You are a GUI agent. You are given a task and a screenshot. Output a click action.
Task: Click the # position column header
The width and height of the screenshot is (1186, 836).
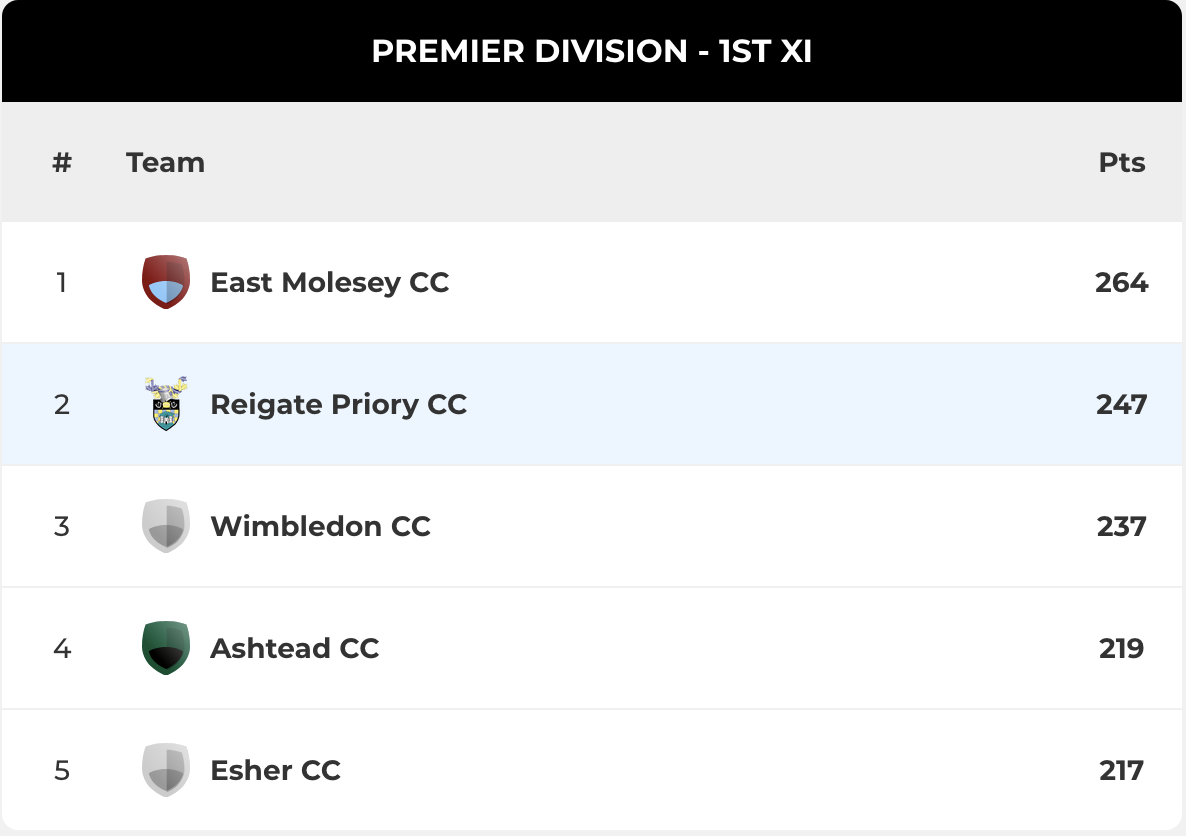click(62, 163)
